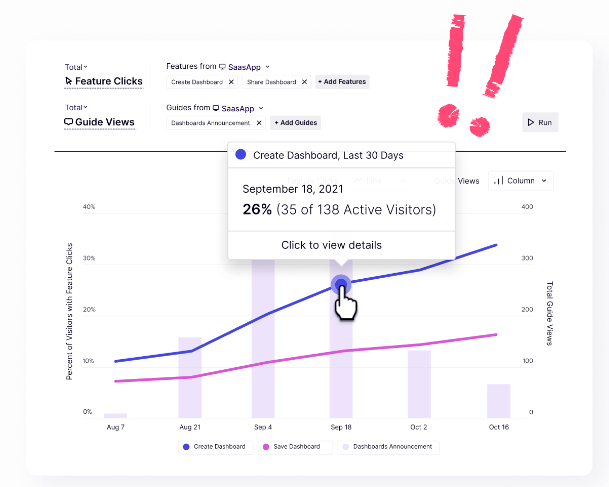Click the + Add Guides button
The height and width of the screenshot is (487, 609).
[295, 123]
